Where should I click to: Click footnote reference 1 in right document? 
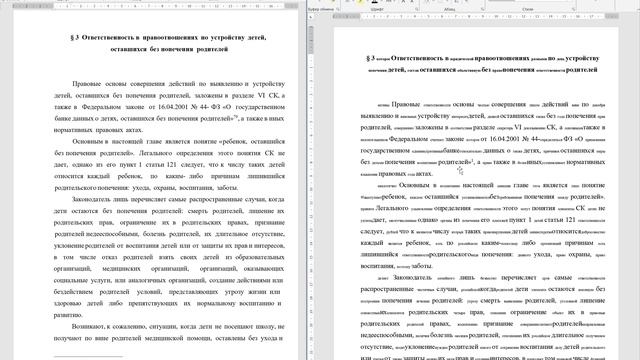click(x=472, y=160)
